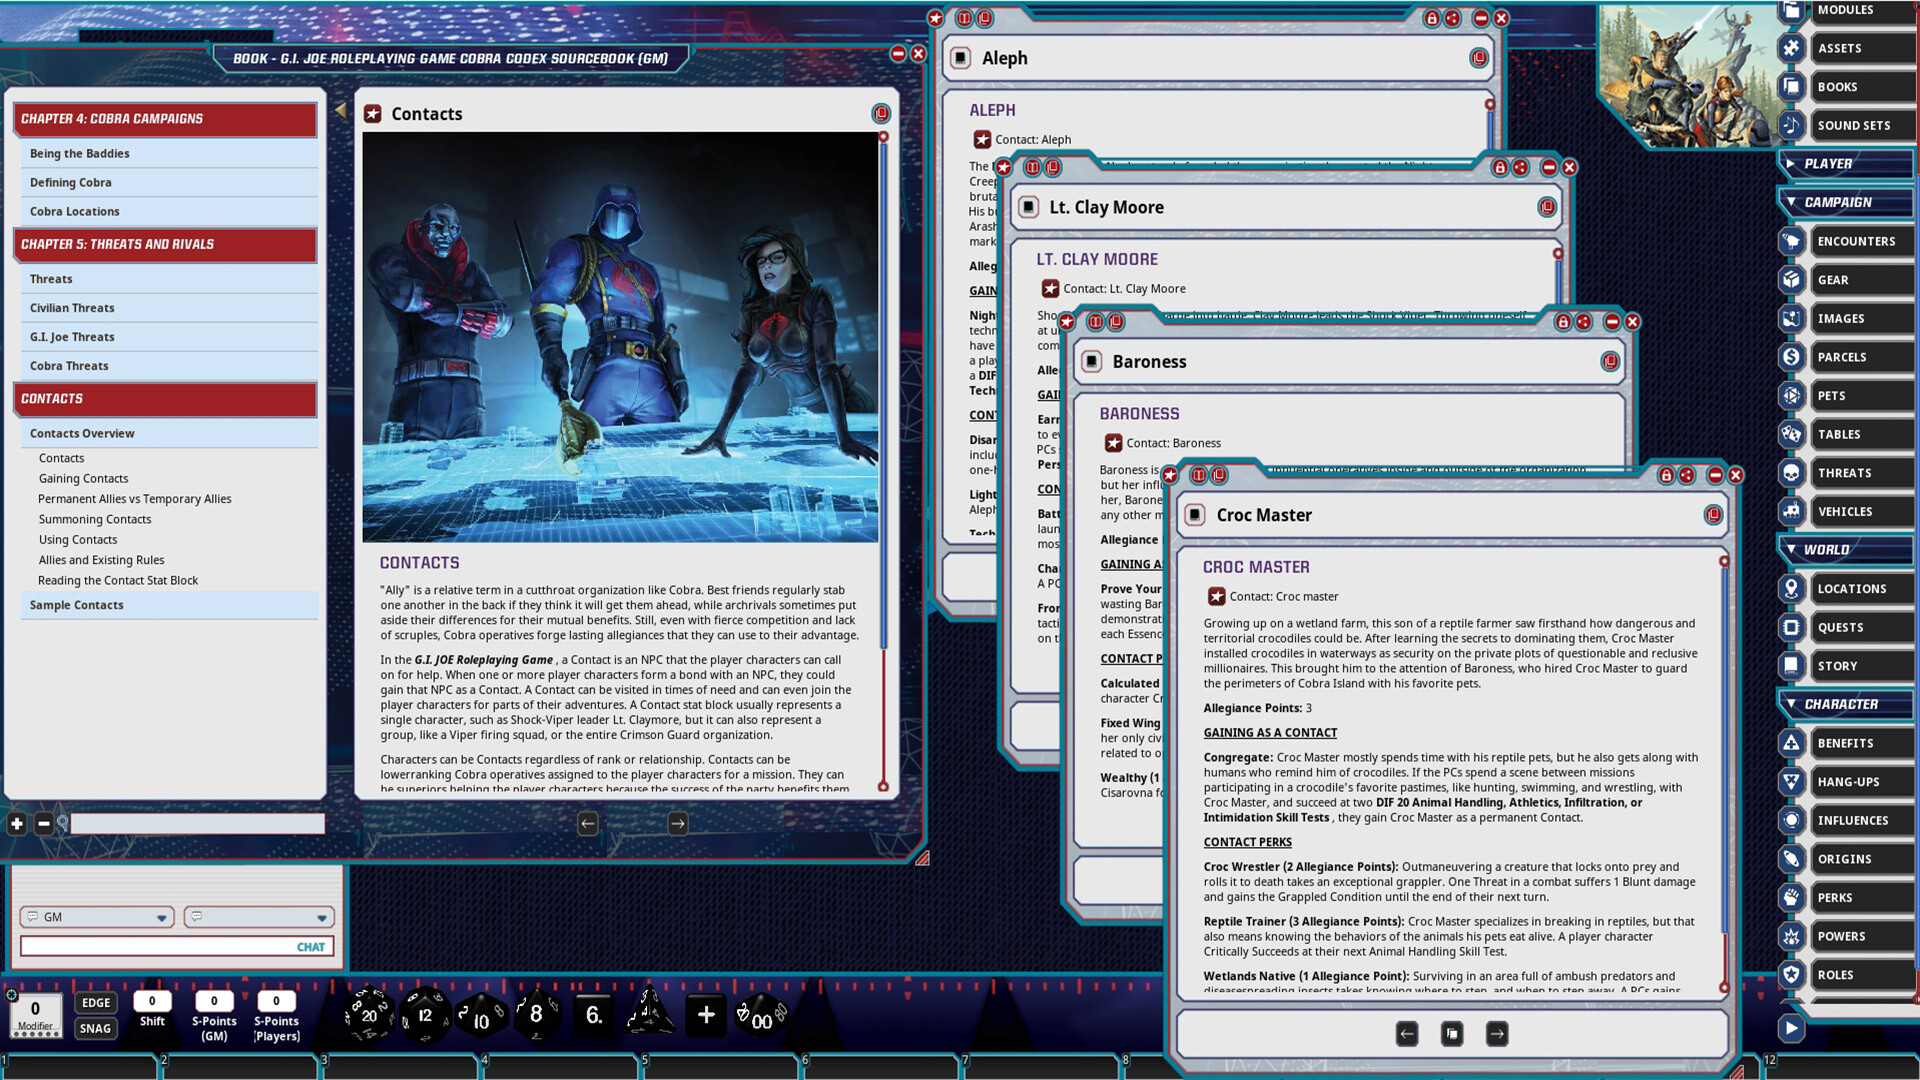Viewport: 1920px width, 1080px height.
Task: Open the Encounters panel from the Campaign sidebar
Action: tap(1857, 241)
